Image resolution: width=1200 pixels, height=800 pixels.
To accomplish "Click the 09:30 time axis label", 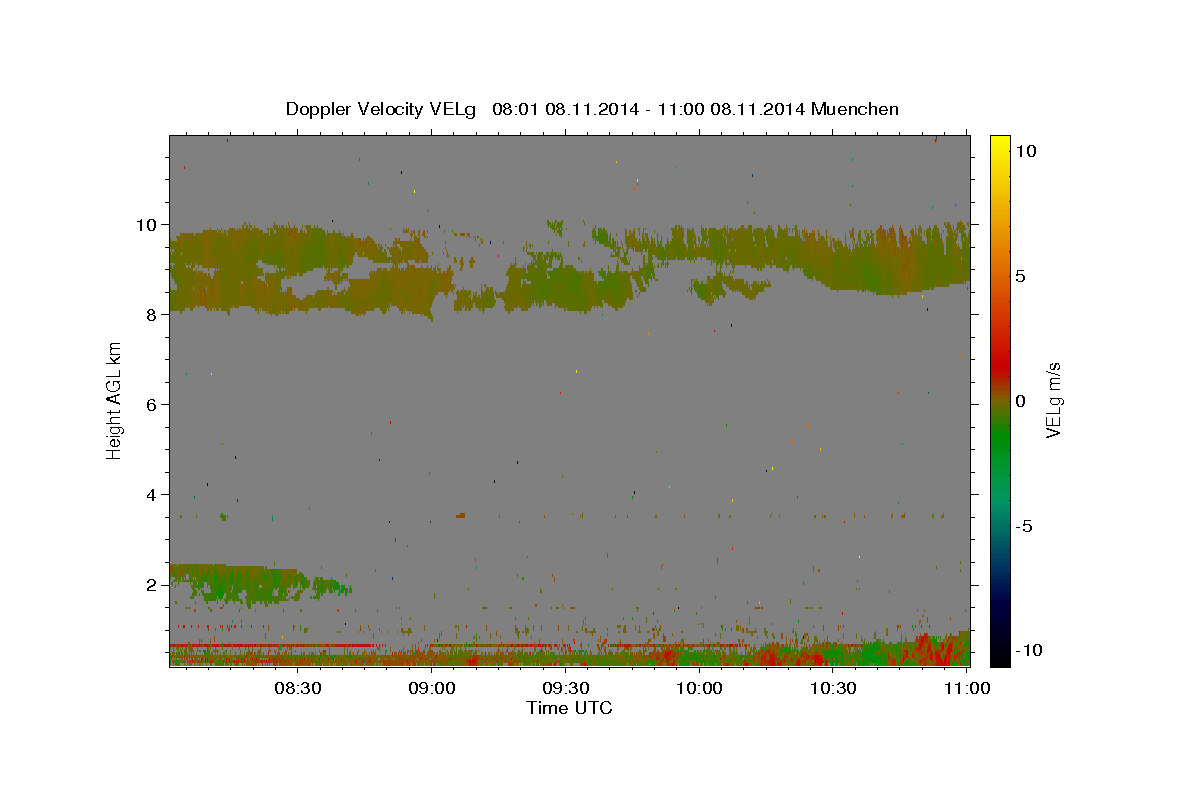I will click(x=565, y=689).
